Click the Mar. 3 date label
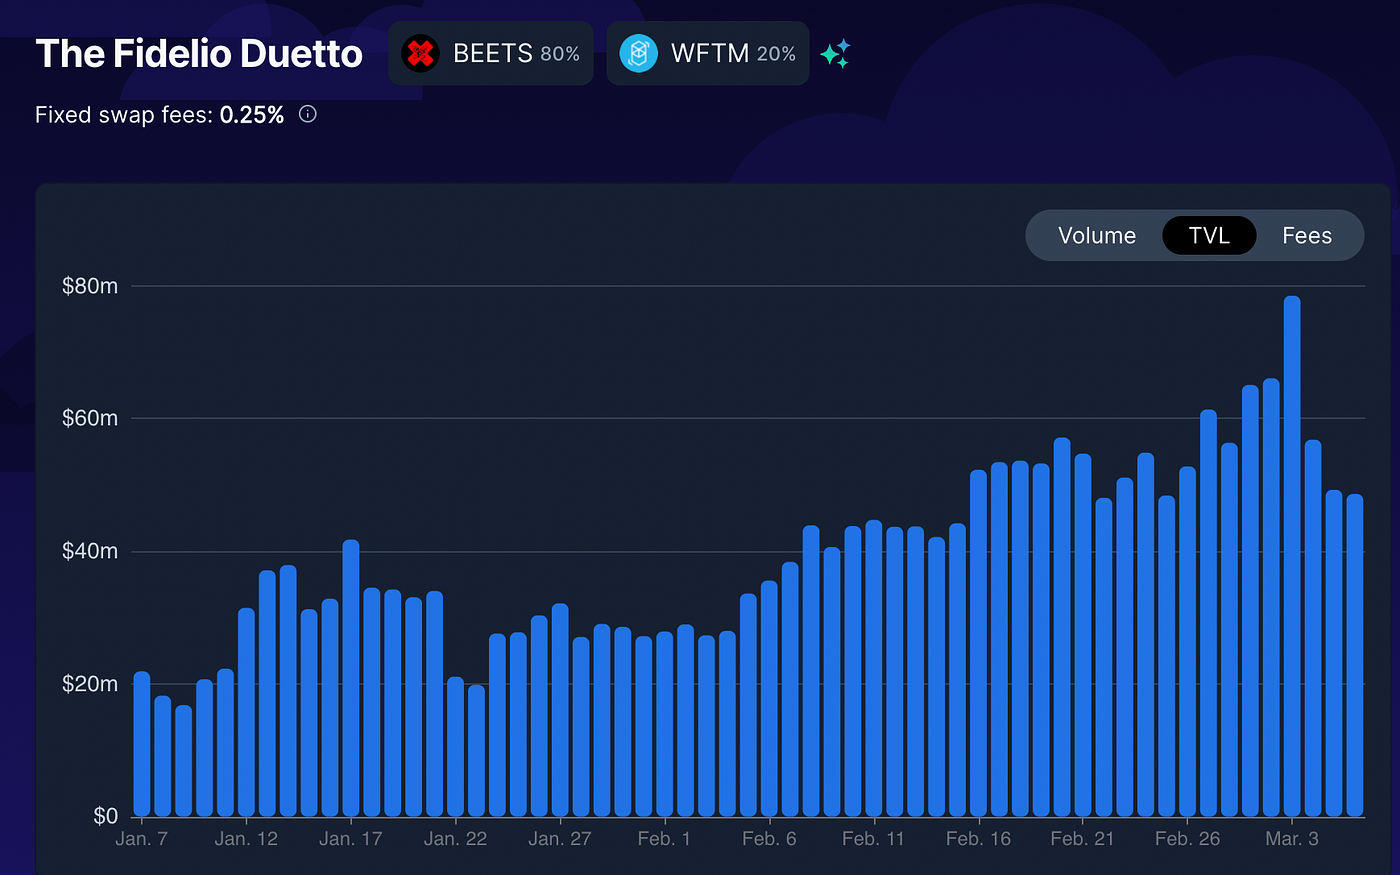 (1292, 838)
